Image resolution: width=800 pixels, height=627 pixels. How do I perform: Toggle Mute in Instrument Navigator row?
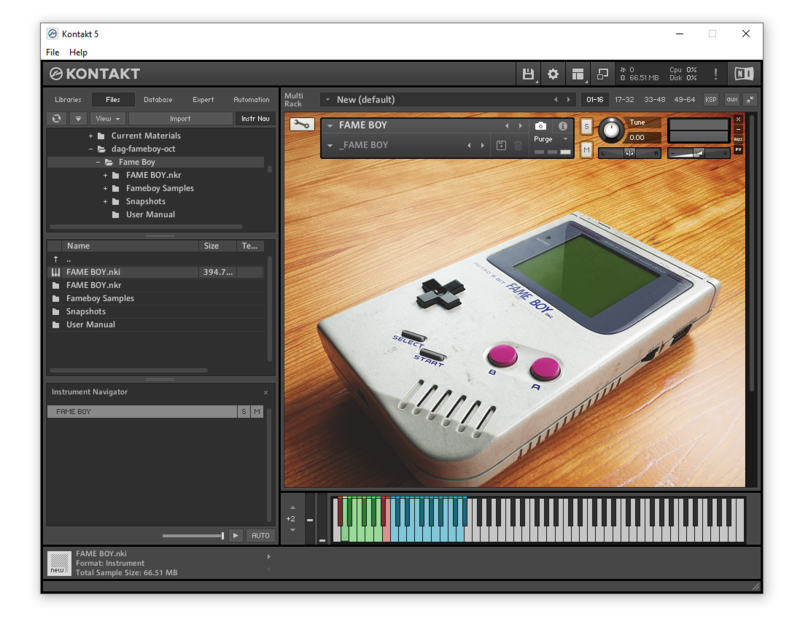257,412
